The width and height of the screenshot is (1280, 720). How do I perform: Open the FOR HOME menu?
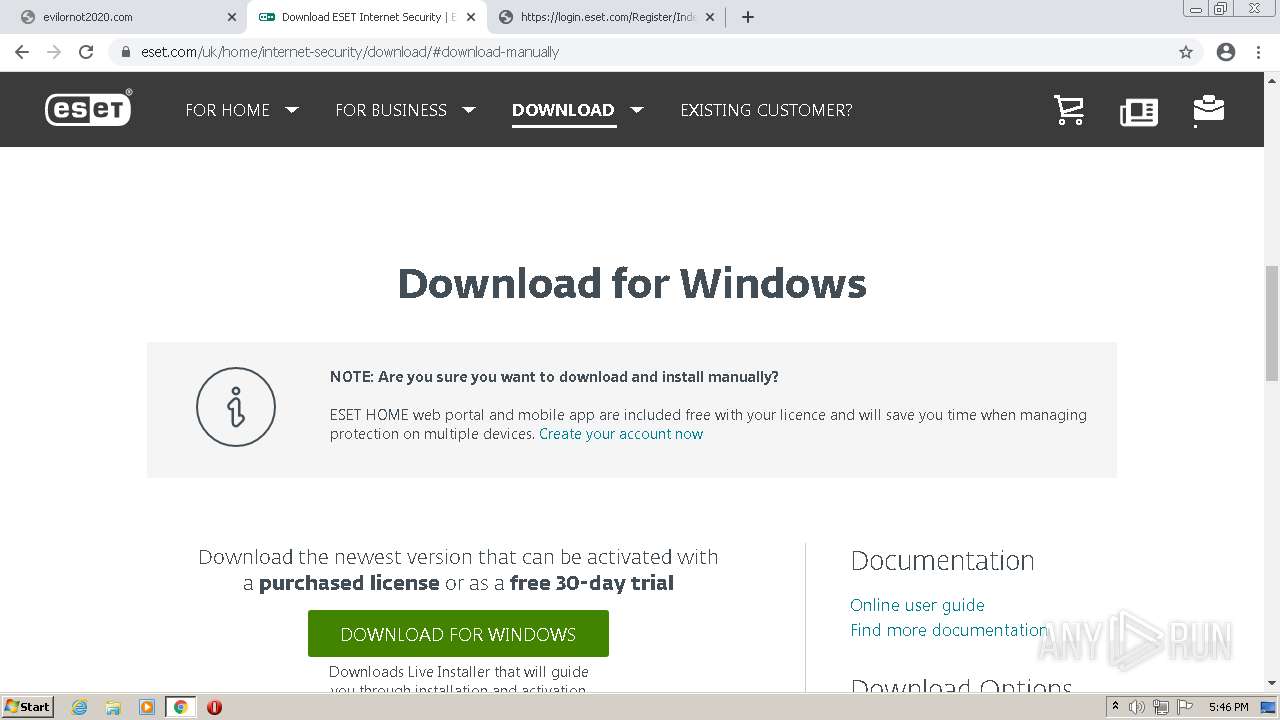click(x=227, y=110)
